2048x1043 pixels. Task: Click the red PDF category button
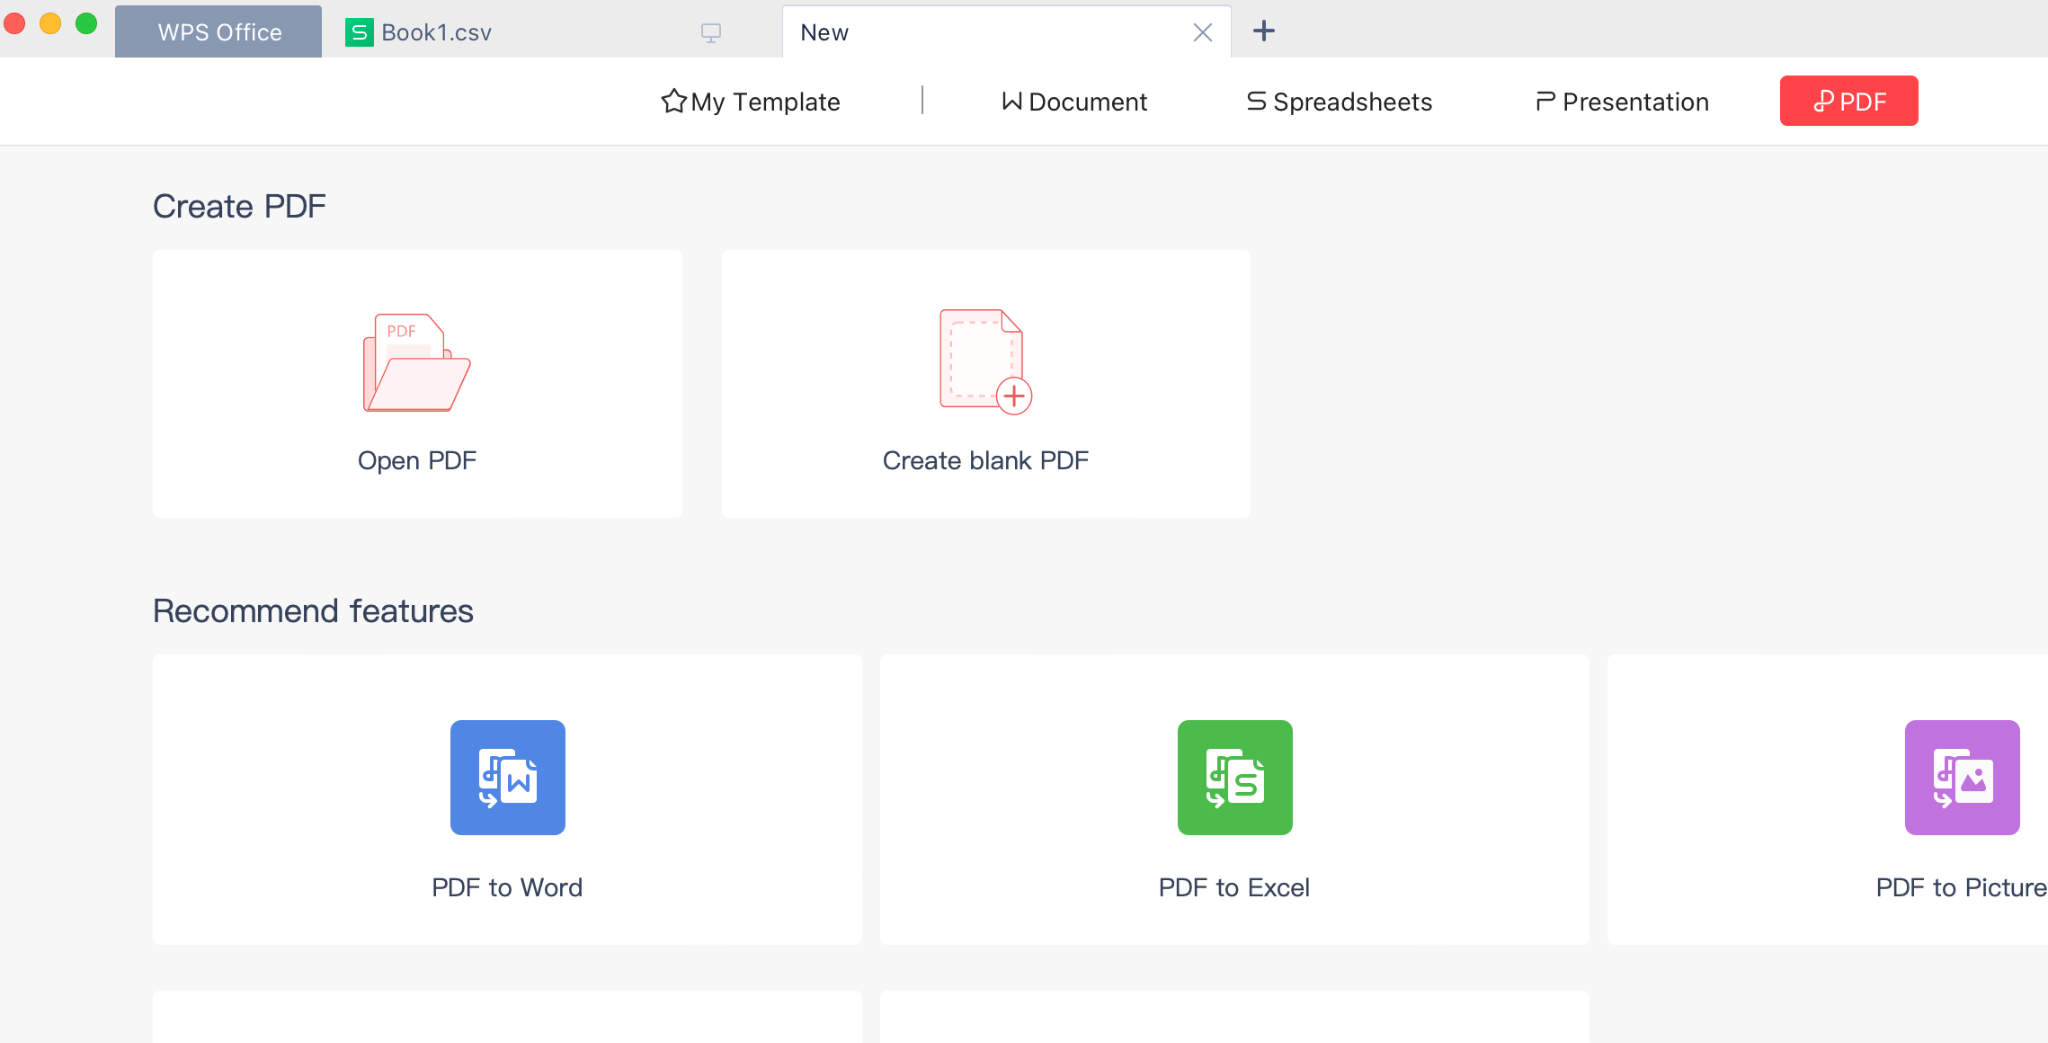pos(1848,101)
